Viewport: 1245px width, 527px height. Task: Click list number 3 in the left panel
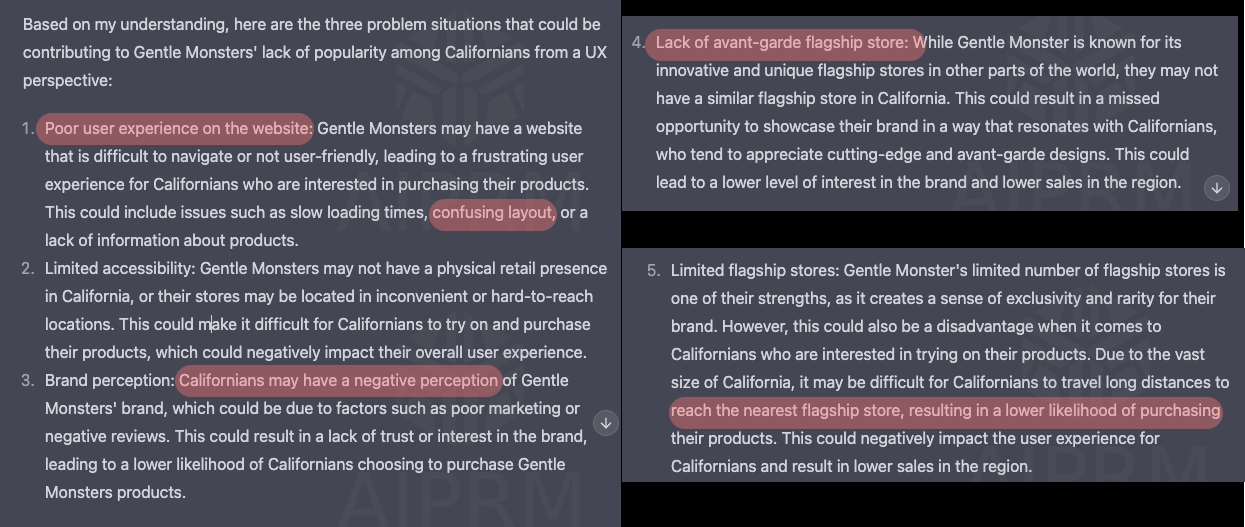tap(28, 381)
